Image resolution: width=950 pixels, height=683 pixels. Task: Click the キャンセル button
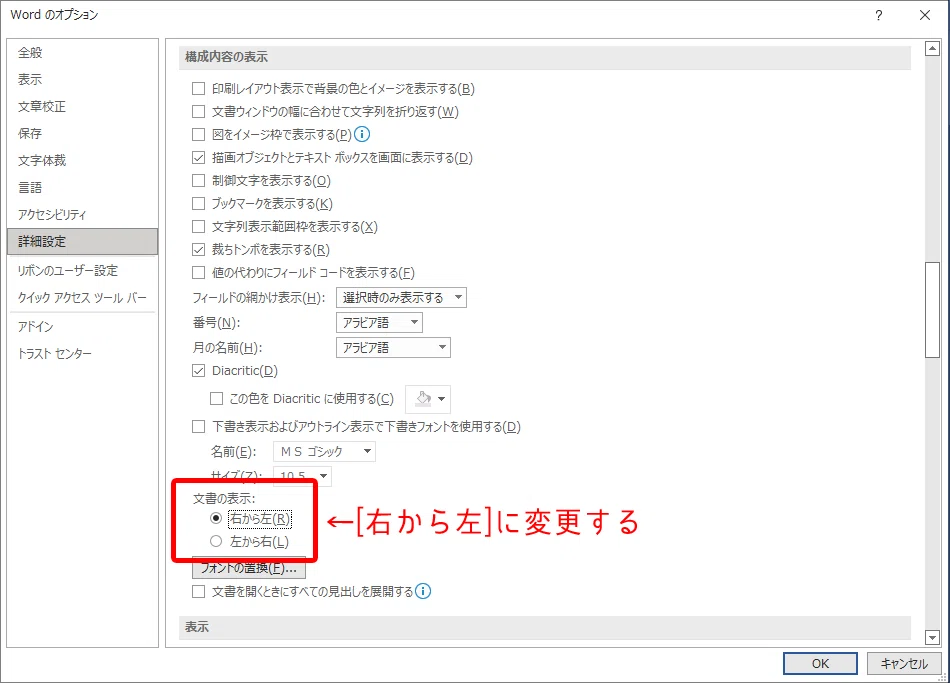pos(904,664)
